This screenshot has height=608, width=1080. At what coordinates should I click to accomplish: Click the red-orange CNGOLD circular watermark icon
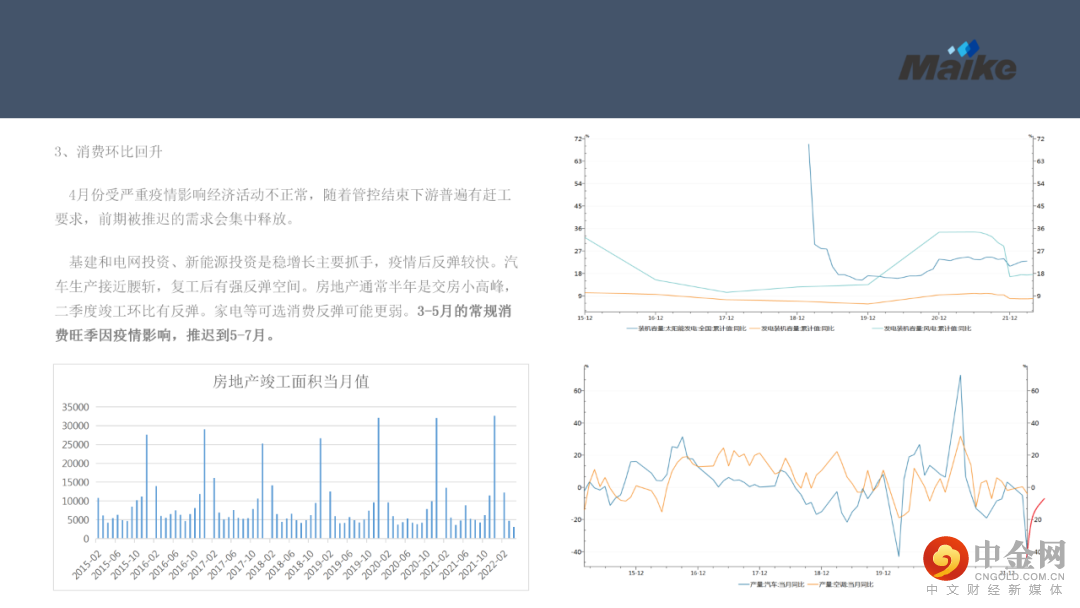click(x=944, y=559)
